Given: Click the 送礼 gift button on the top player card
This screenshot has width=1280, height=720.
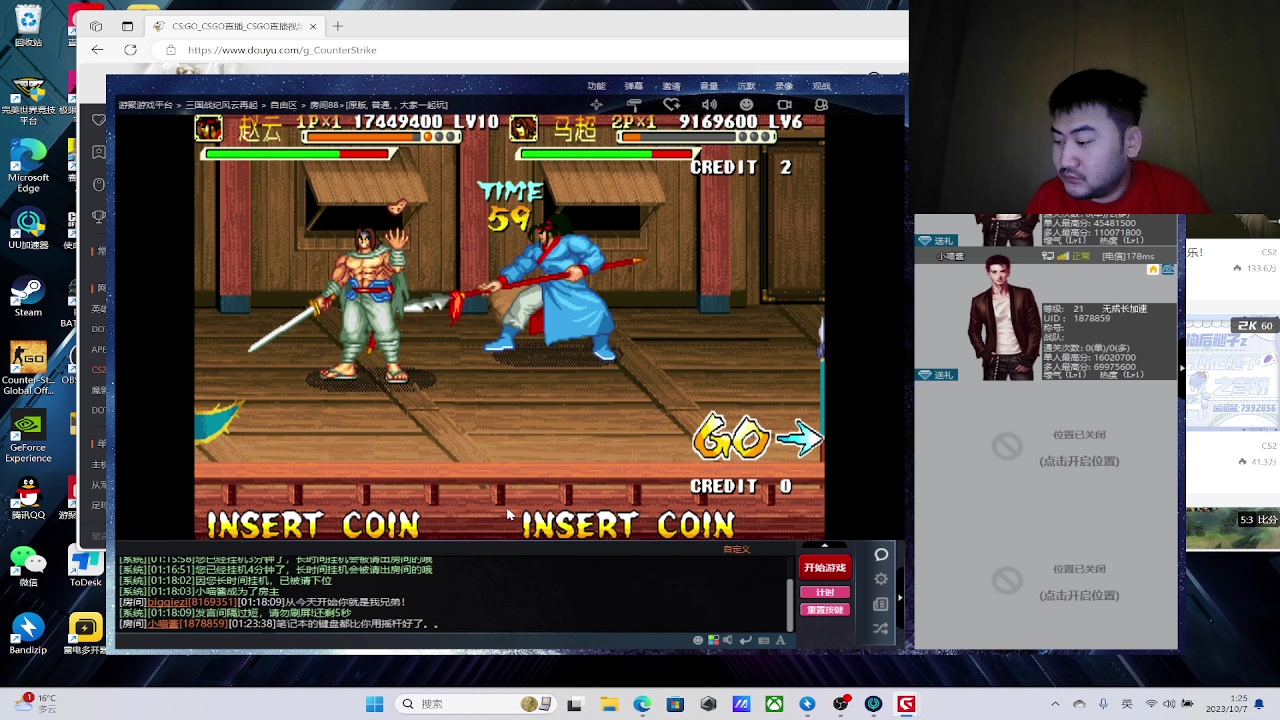Looking at the screenshot, I should point(937,240).
